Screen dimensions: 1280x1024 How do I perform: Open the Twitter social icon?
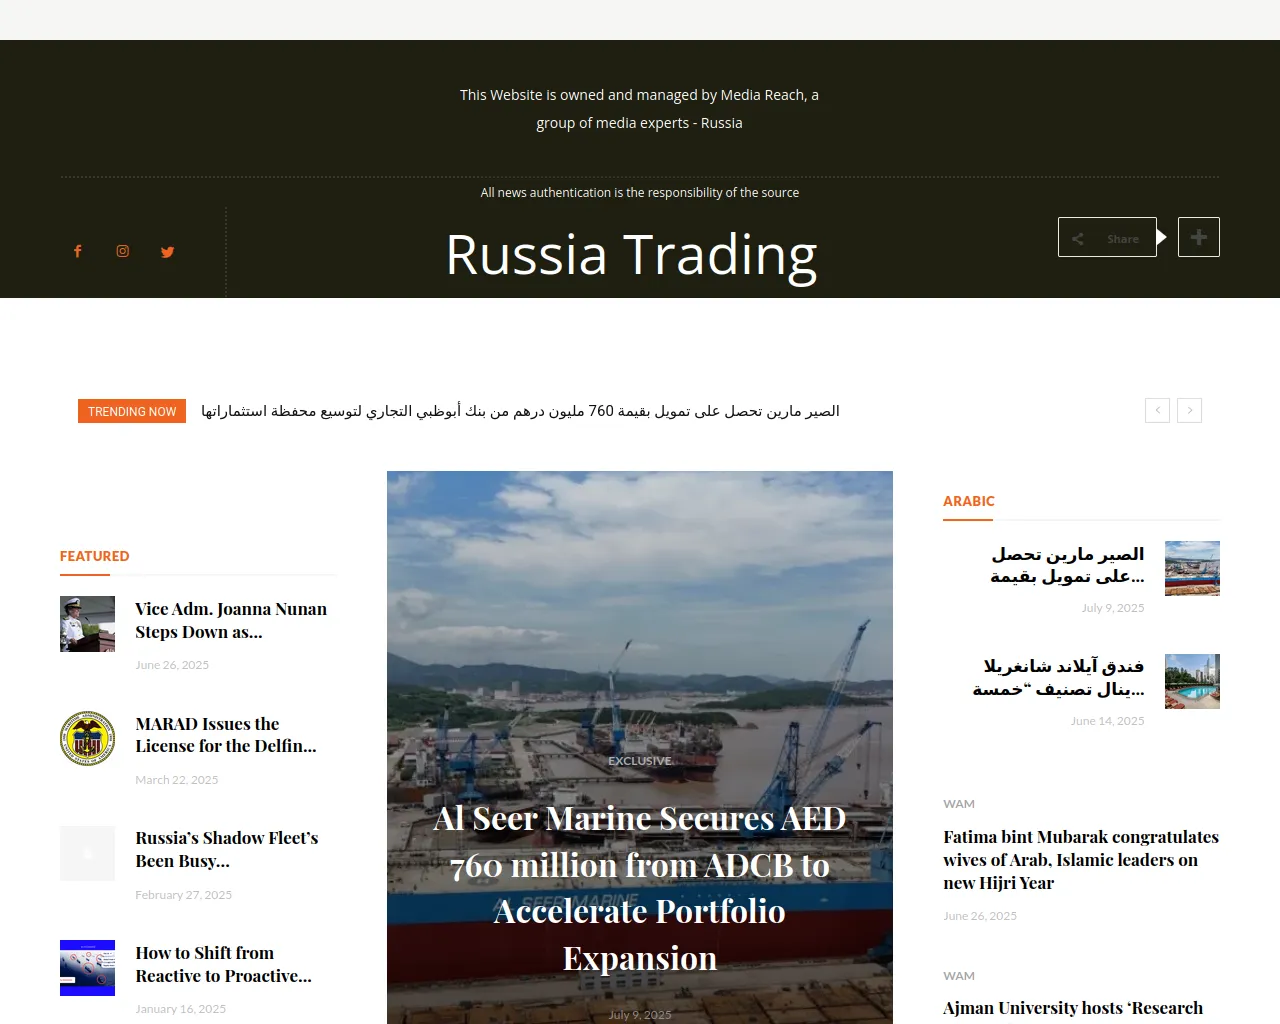(168, 252)
